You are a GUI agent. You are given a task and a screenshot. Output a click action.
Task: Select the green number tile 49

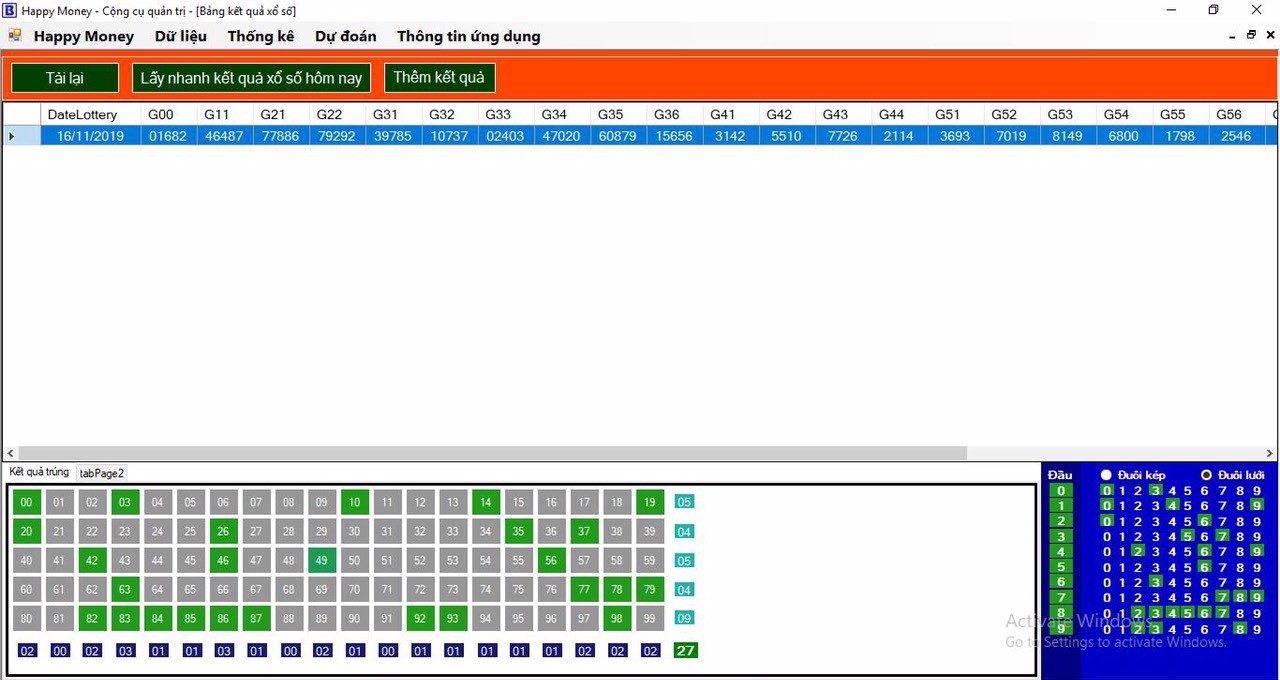tap(321, 561)
